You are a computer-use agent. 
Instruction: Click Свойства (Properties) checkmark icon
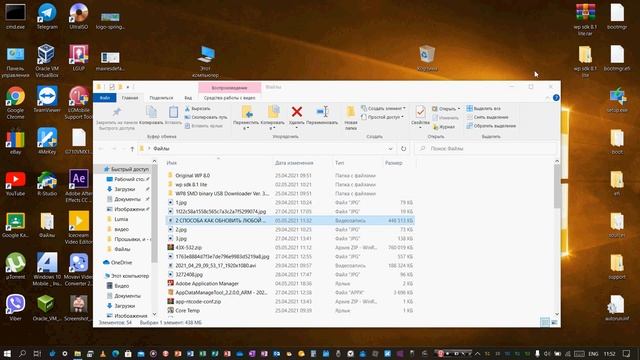[420, 111]
